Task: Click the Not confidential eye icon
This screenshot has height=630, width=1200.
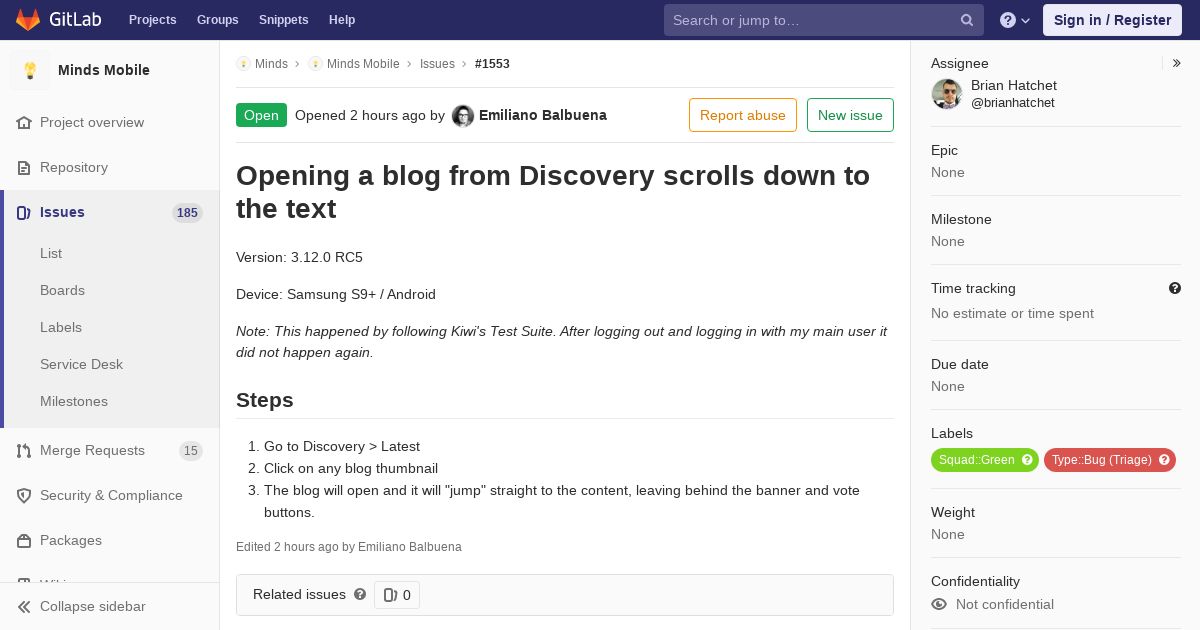Action: (939, 604)
